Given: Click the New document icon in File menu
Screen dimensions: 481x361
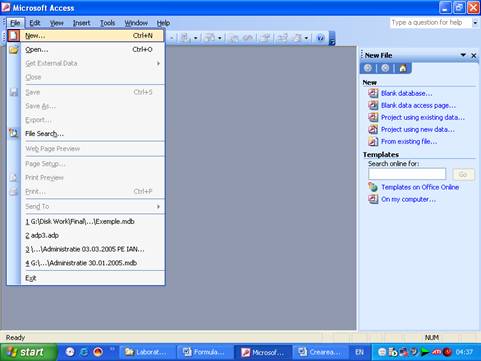Looking at the screenshot, I should pos(13,35).
